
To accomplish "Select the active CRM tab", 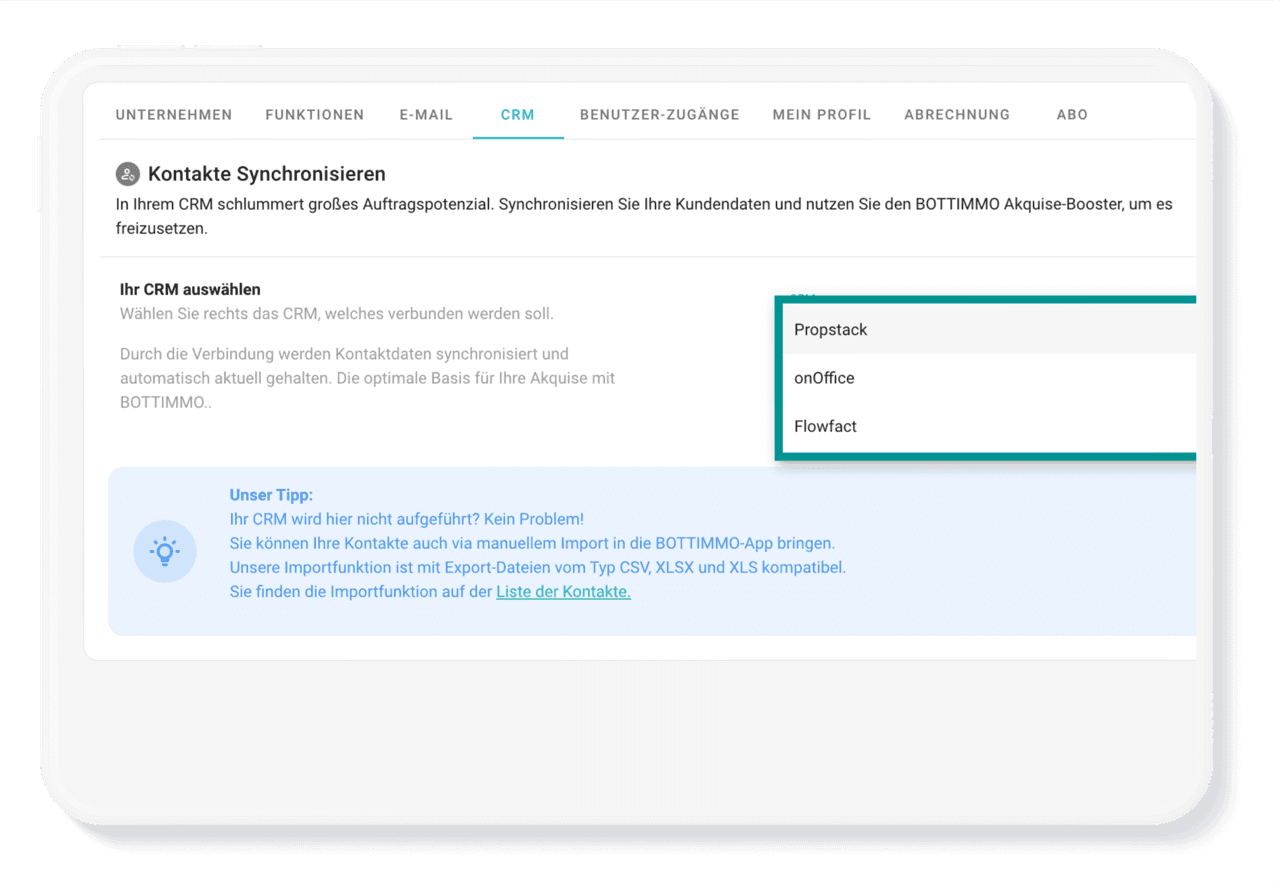I will point(517,114).
